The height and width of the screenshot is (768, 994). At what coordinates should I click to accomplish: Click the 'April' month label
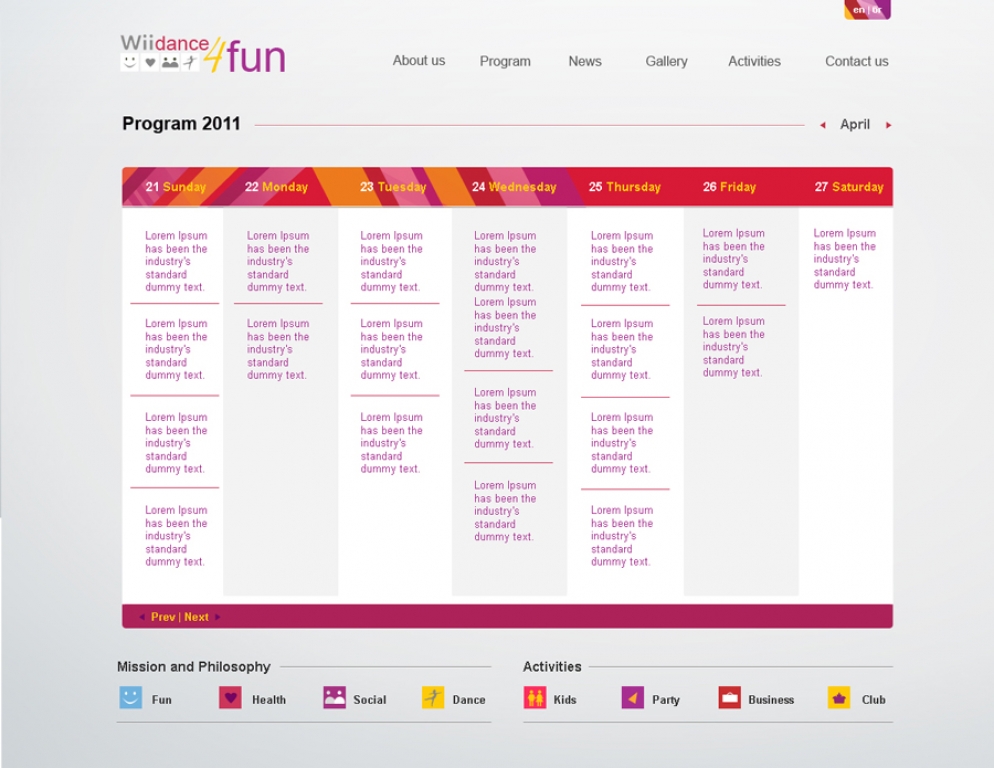[855, 125]
